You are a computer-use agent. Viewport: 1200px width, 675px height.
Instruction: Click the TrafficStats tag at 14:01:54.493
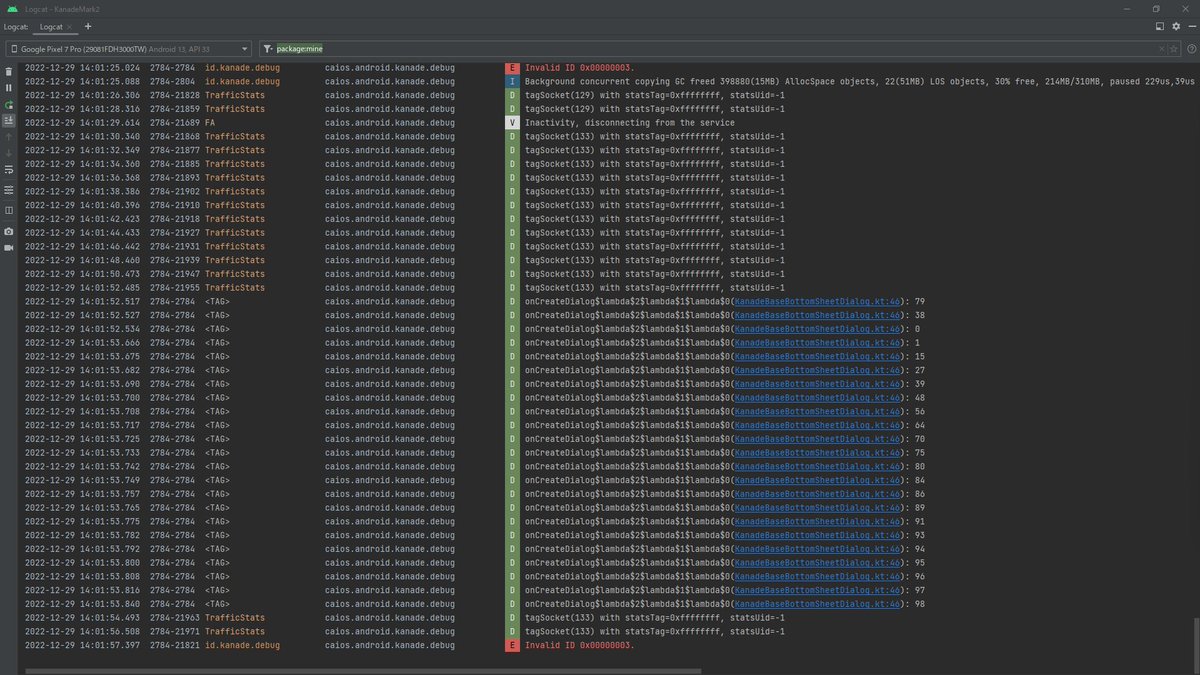tap(235, 618)
